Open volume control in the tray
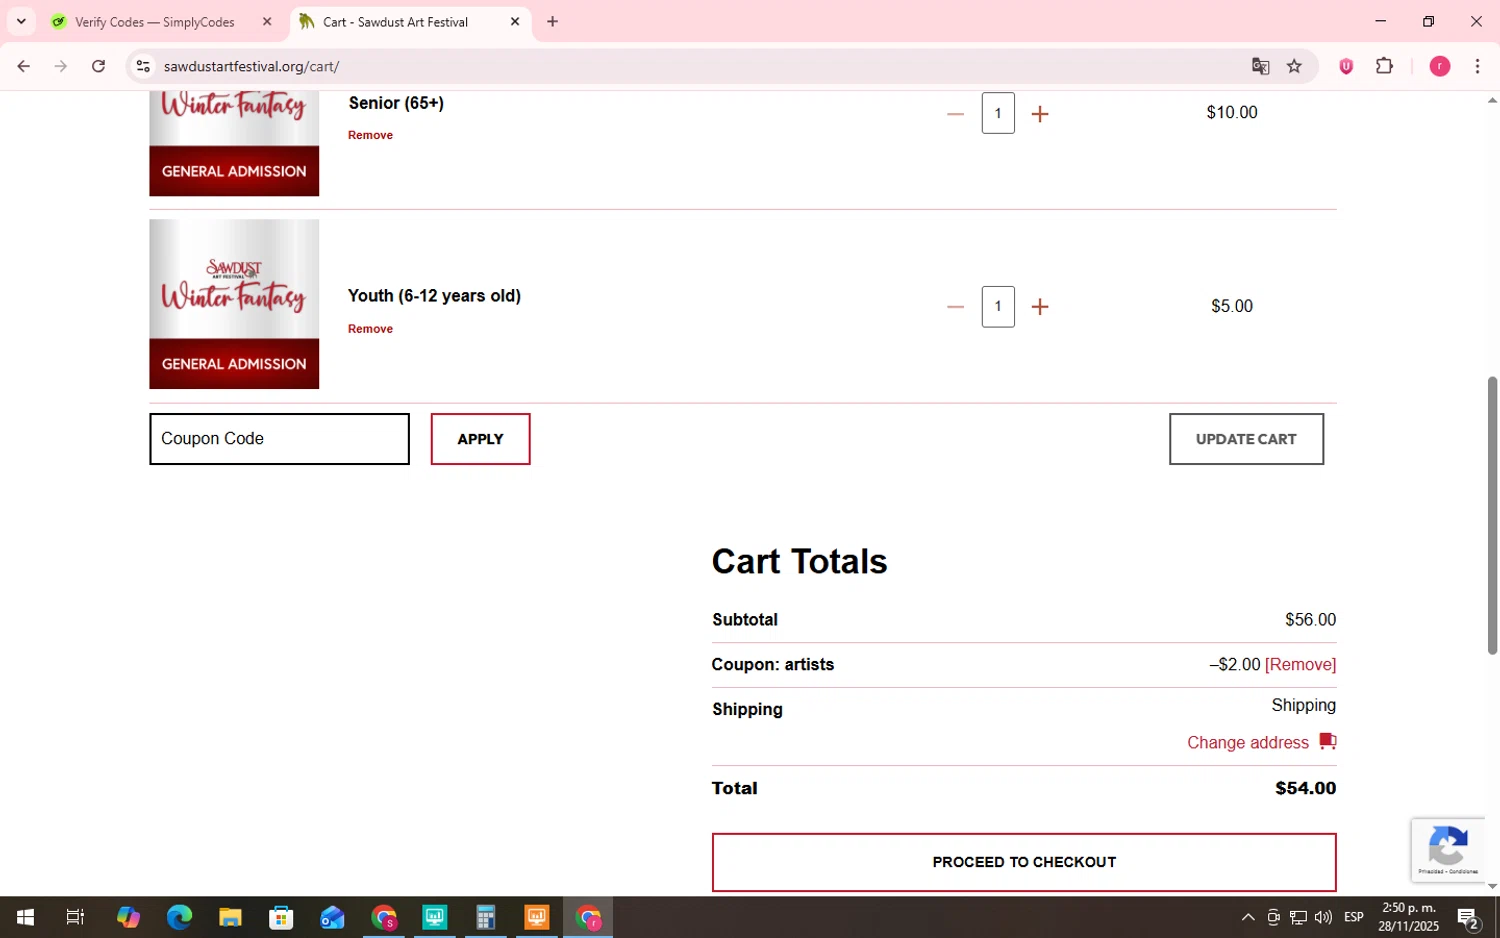Image resolution: width=1500 pixels, height=938 pixels. coord(1323,917)
